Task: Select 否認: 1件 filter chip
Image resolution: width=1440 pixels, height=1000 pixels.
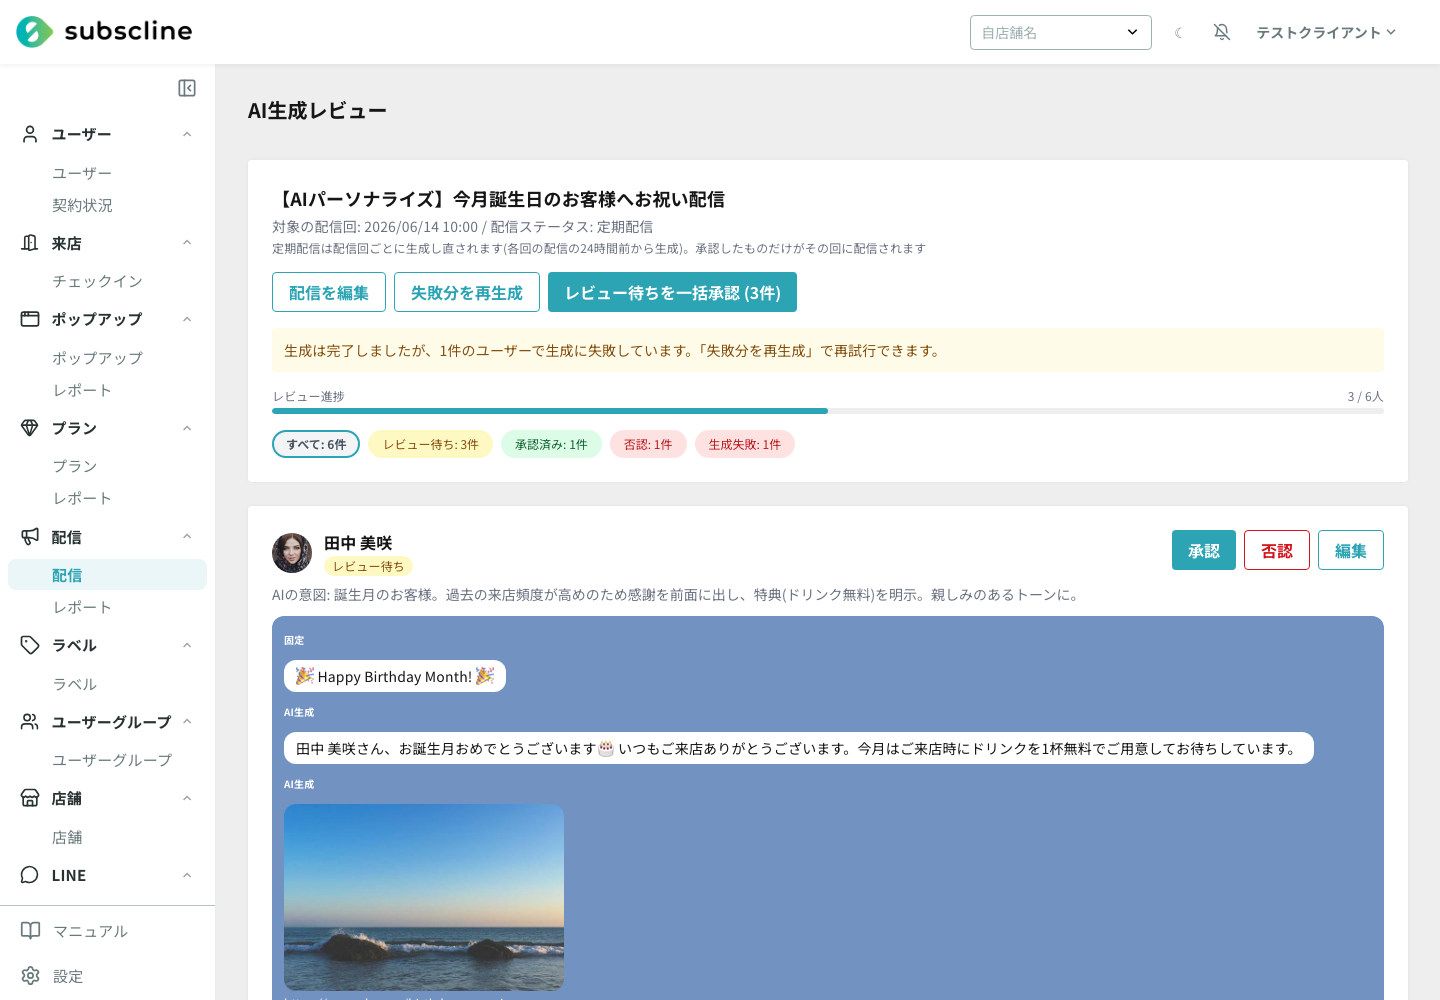Action: pyautogui.click(x=648, y=444)
